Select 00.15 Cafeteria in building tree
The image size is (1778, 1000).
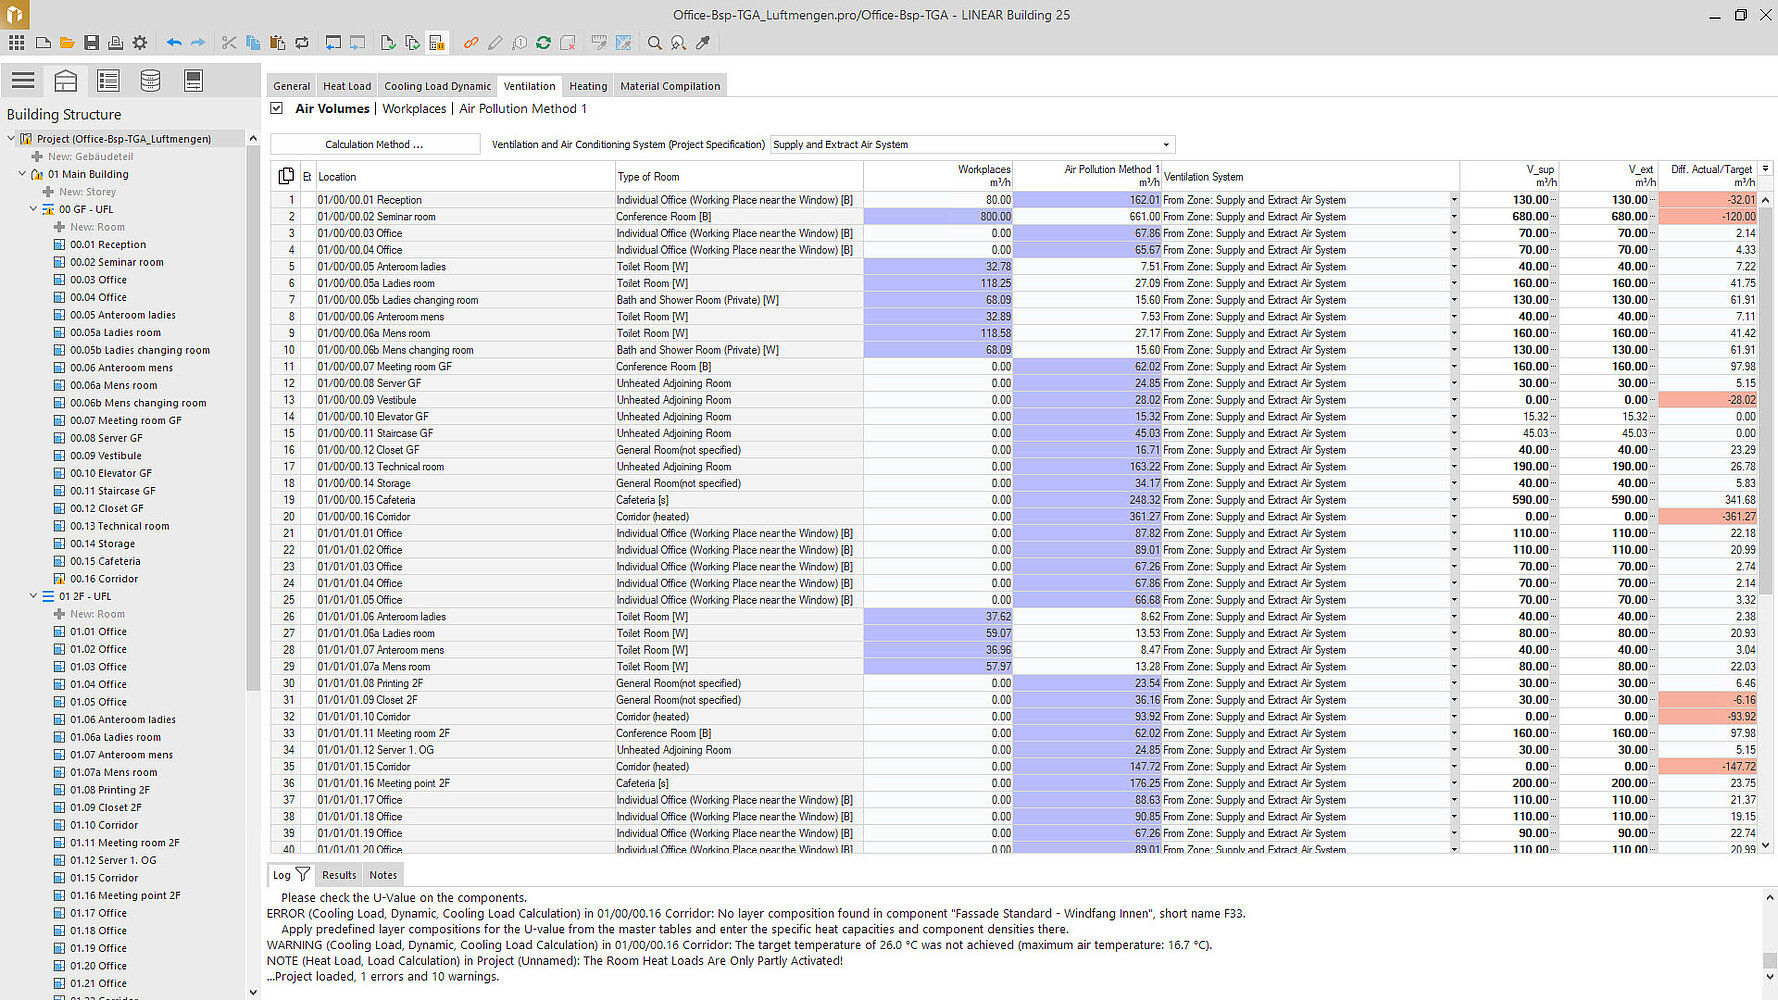pyautogui.click(x=105, y=561)
